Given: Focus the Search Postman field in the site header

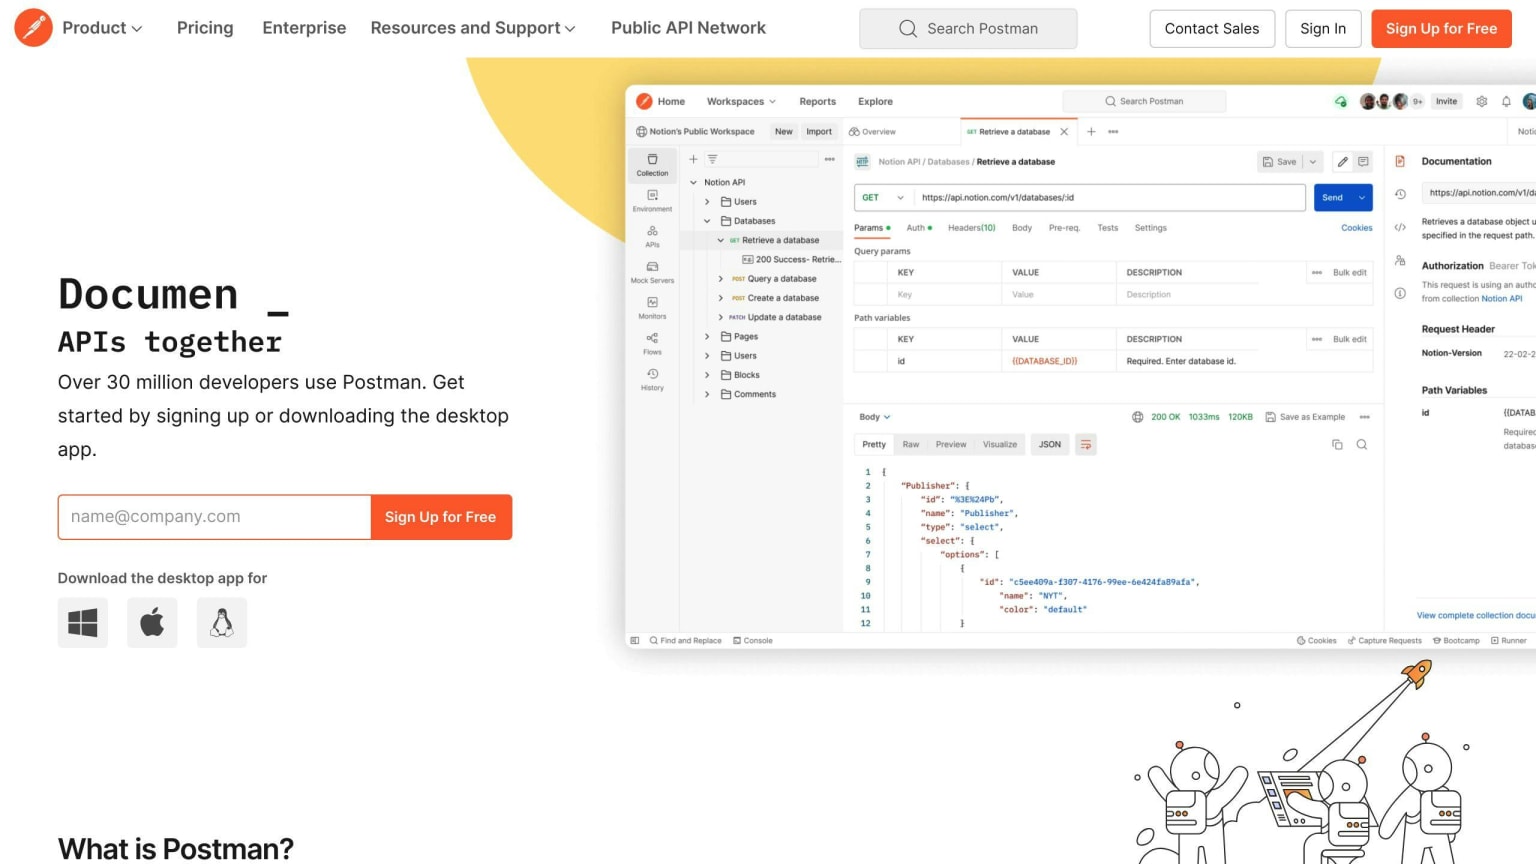Looking at the screenshot, I should pos(968,29).
